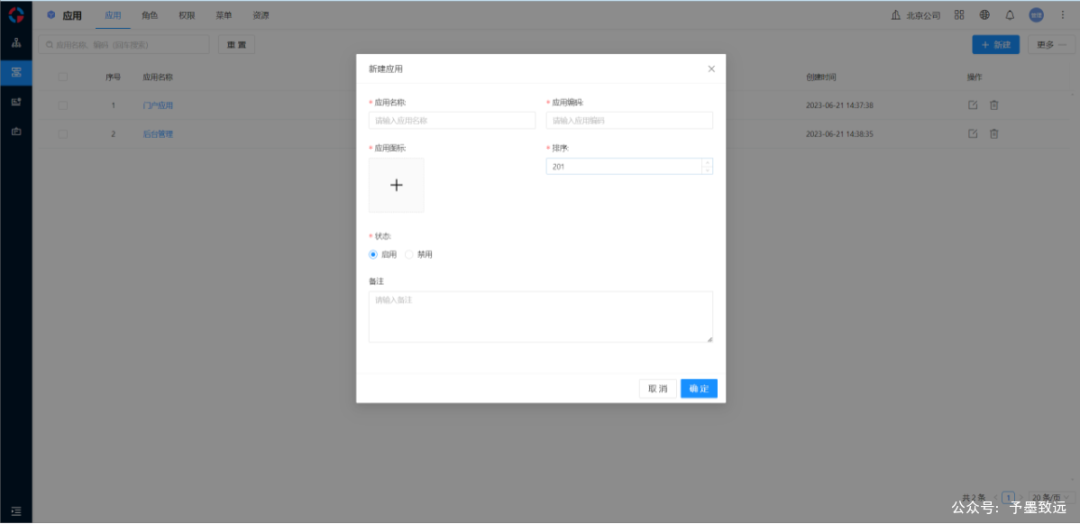1080x524 pixels.
Task: Click the 序号 column header
Action: coord(113,77)
